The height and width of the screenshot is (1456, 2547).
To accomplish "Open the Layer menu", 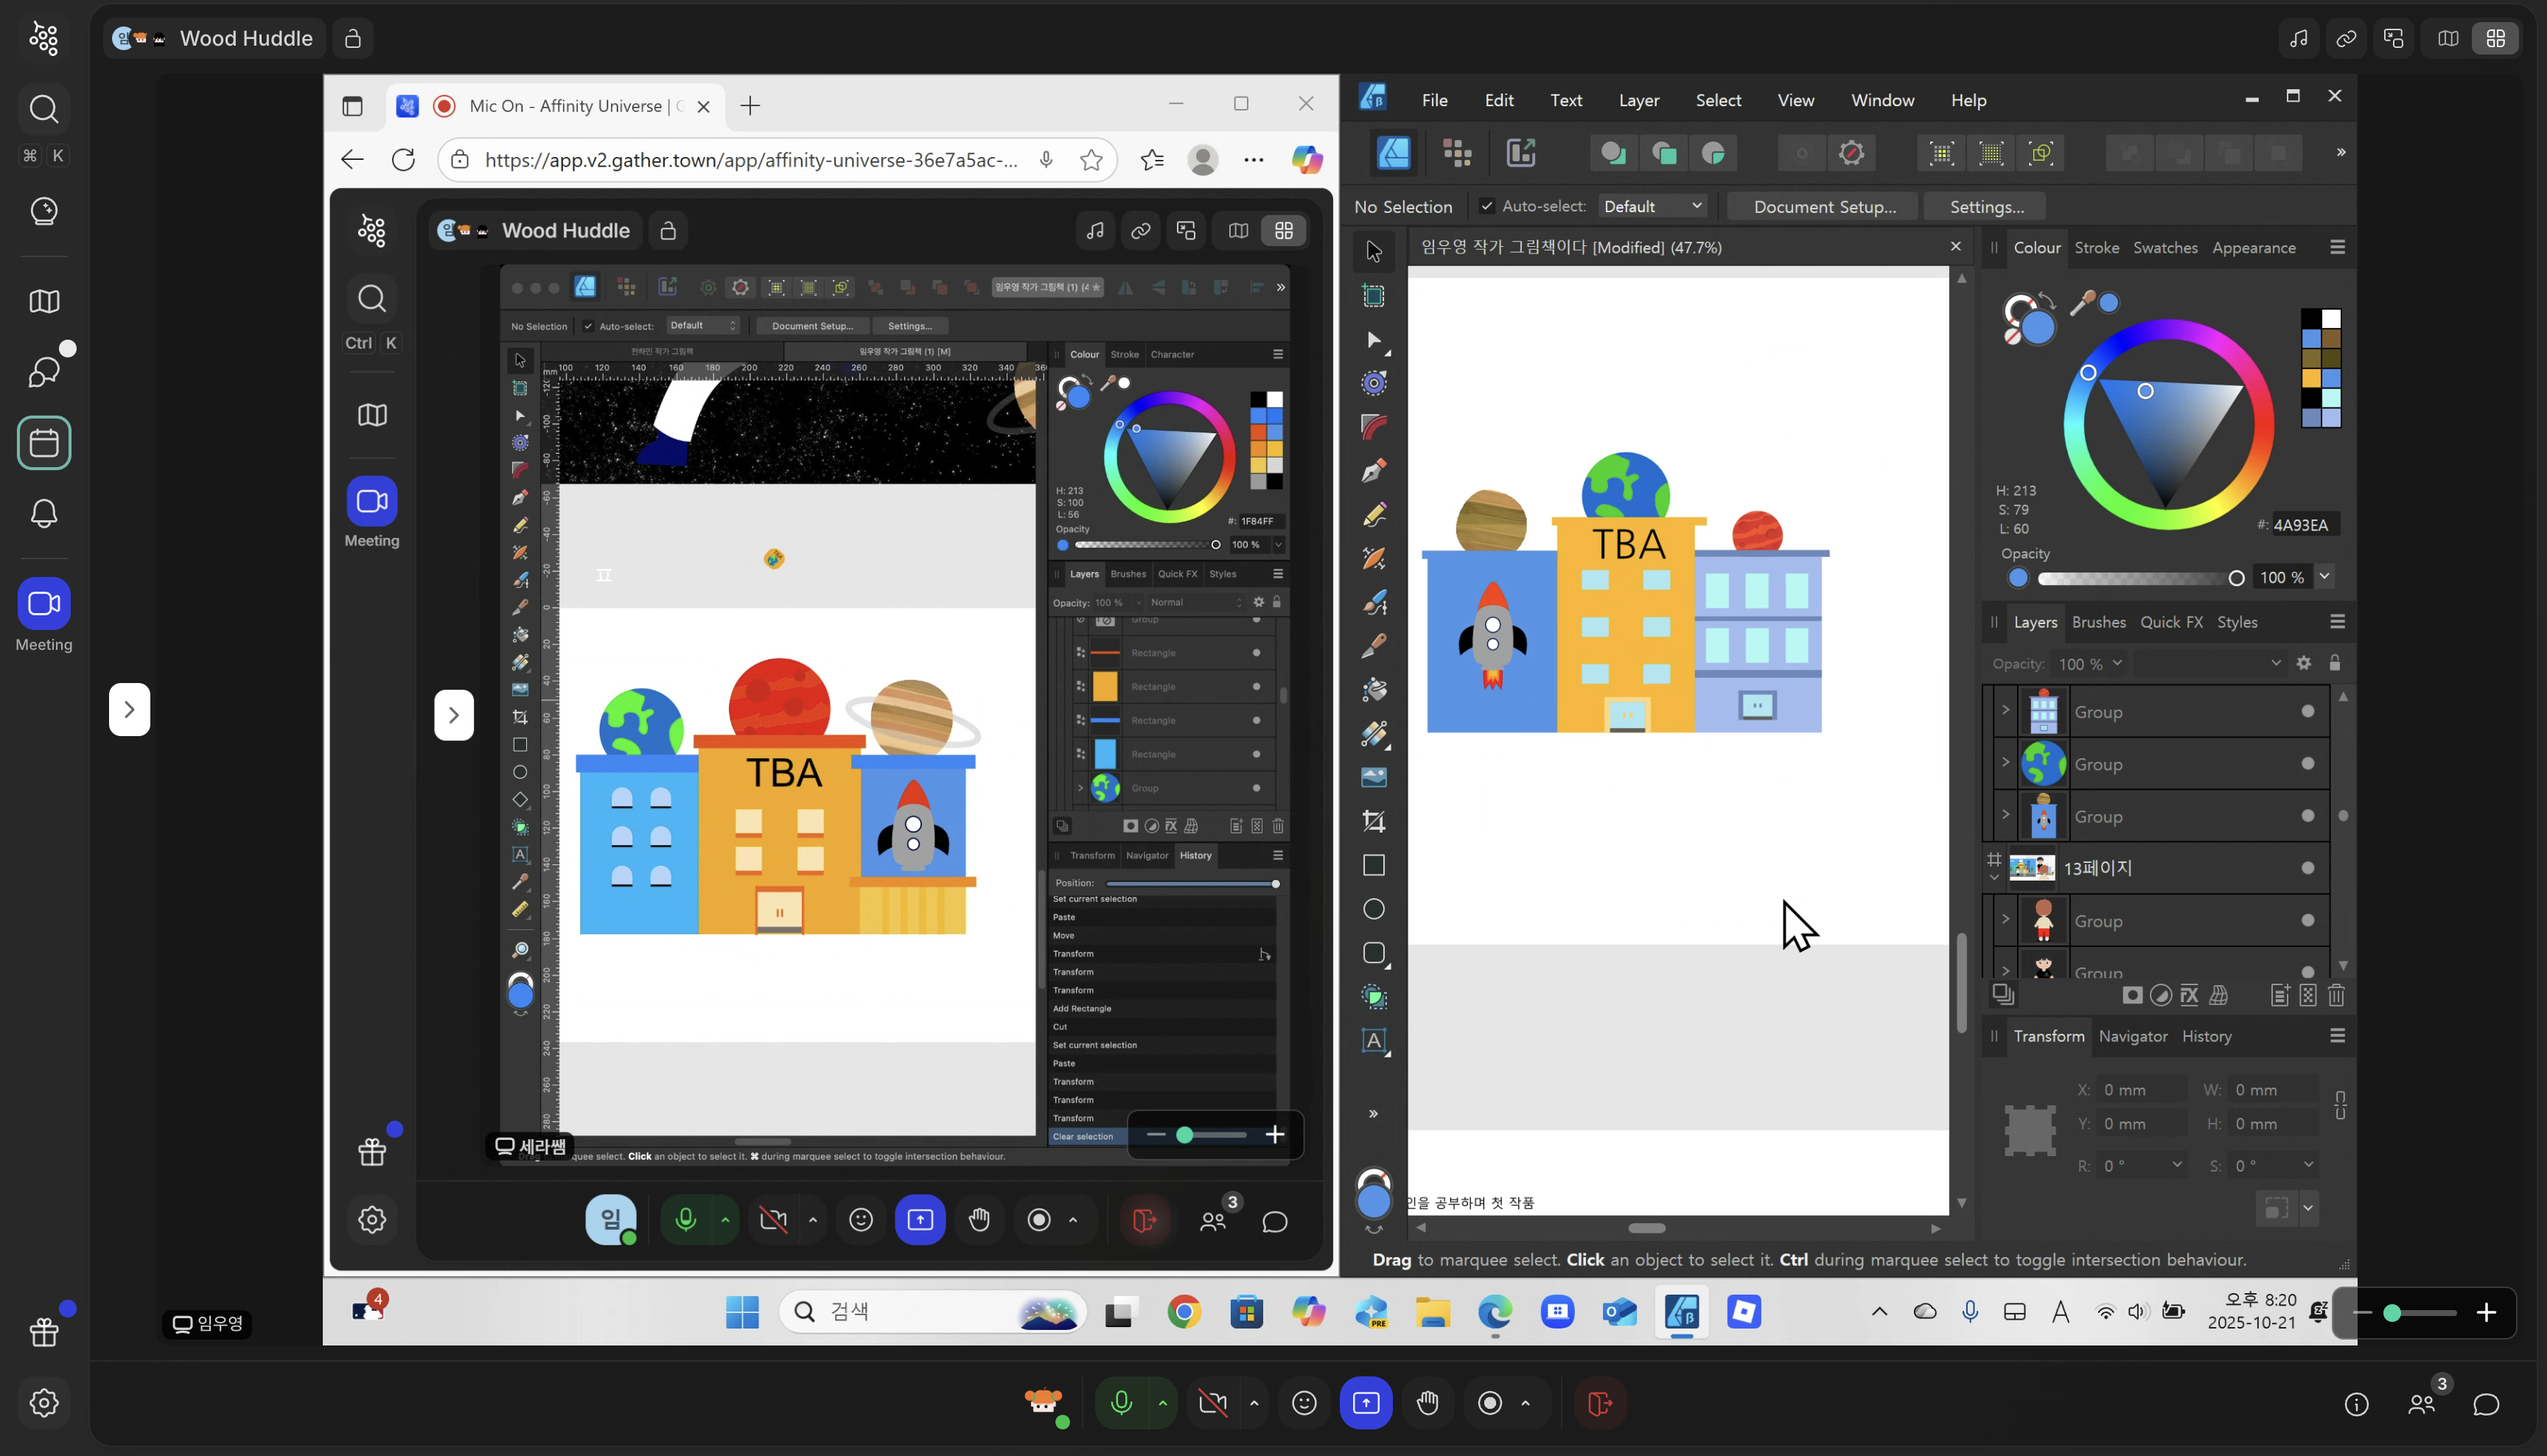I will 1638,100.
